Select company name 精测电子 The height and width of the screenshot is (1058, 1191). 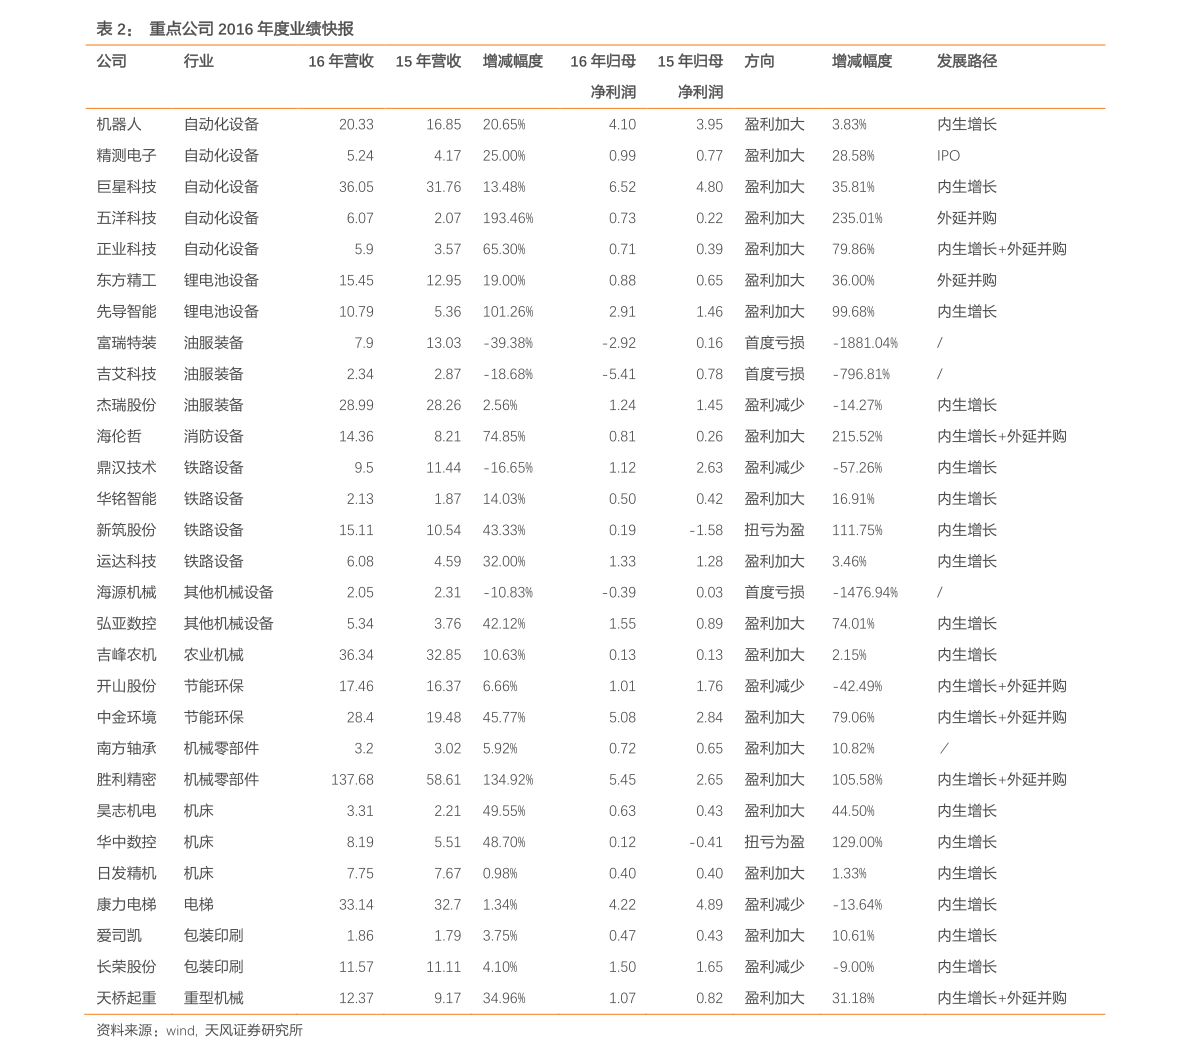(127, 156)
